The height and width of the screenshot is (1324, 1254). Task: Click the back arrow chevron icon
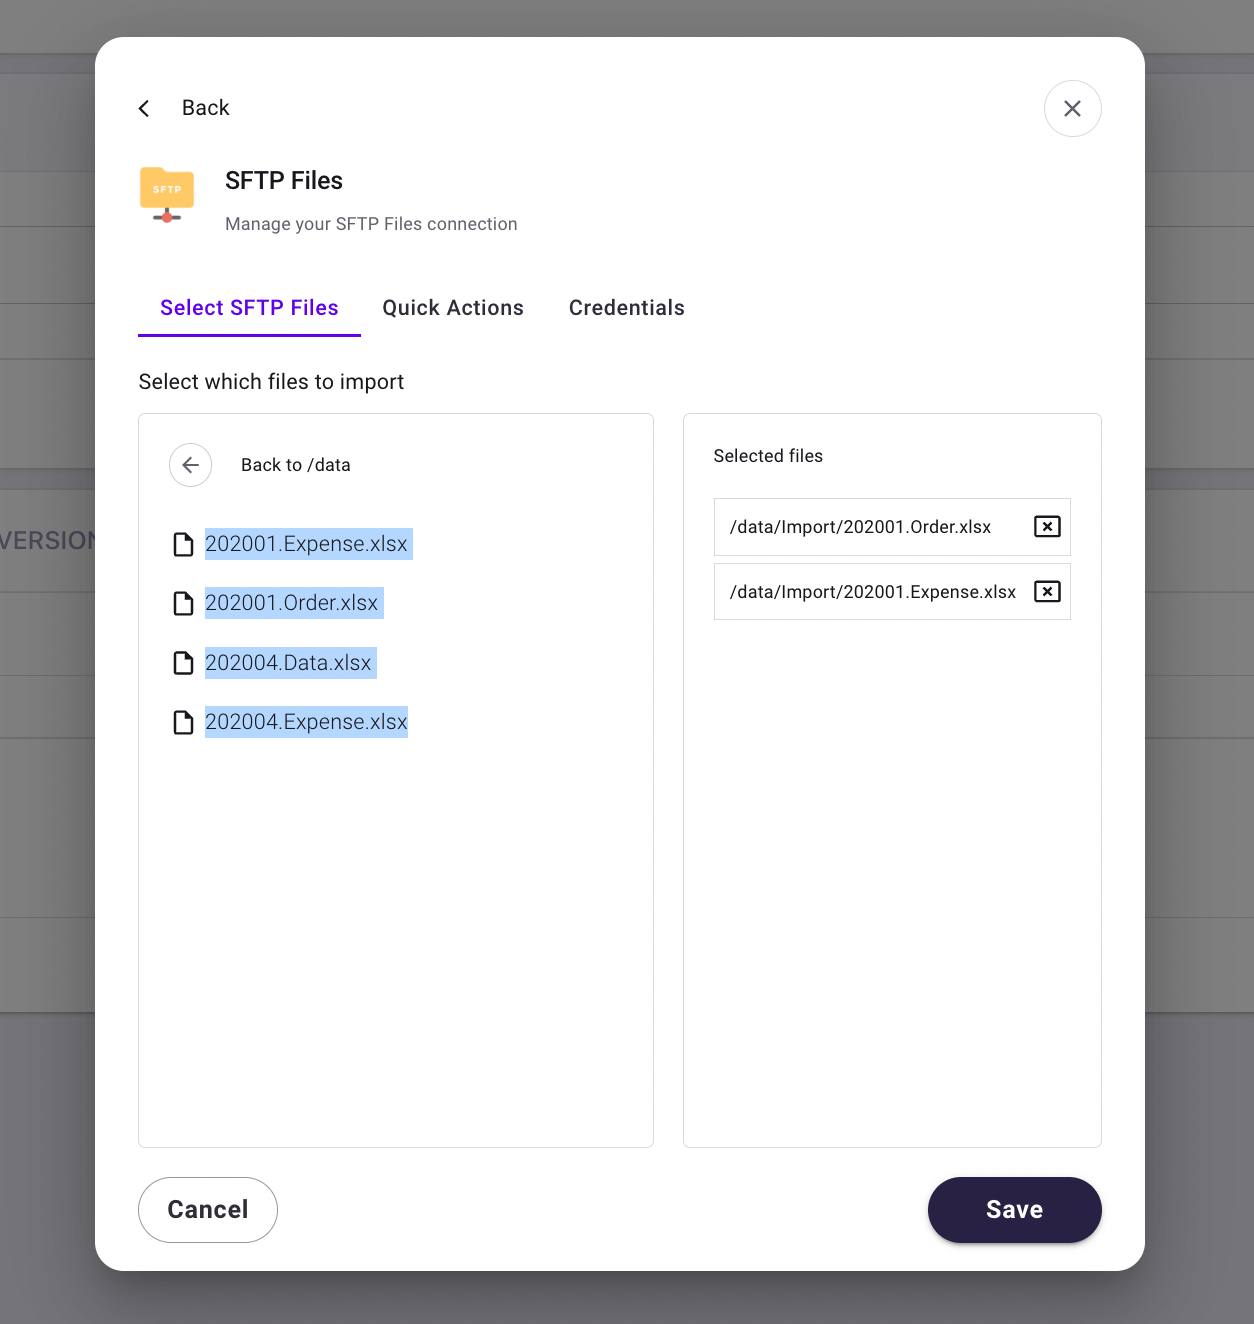pos(144,108)
